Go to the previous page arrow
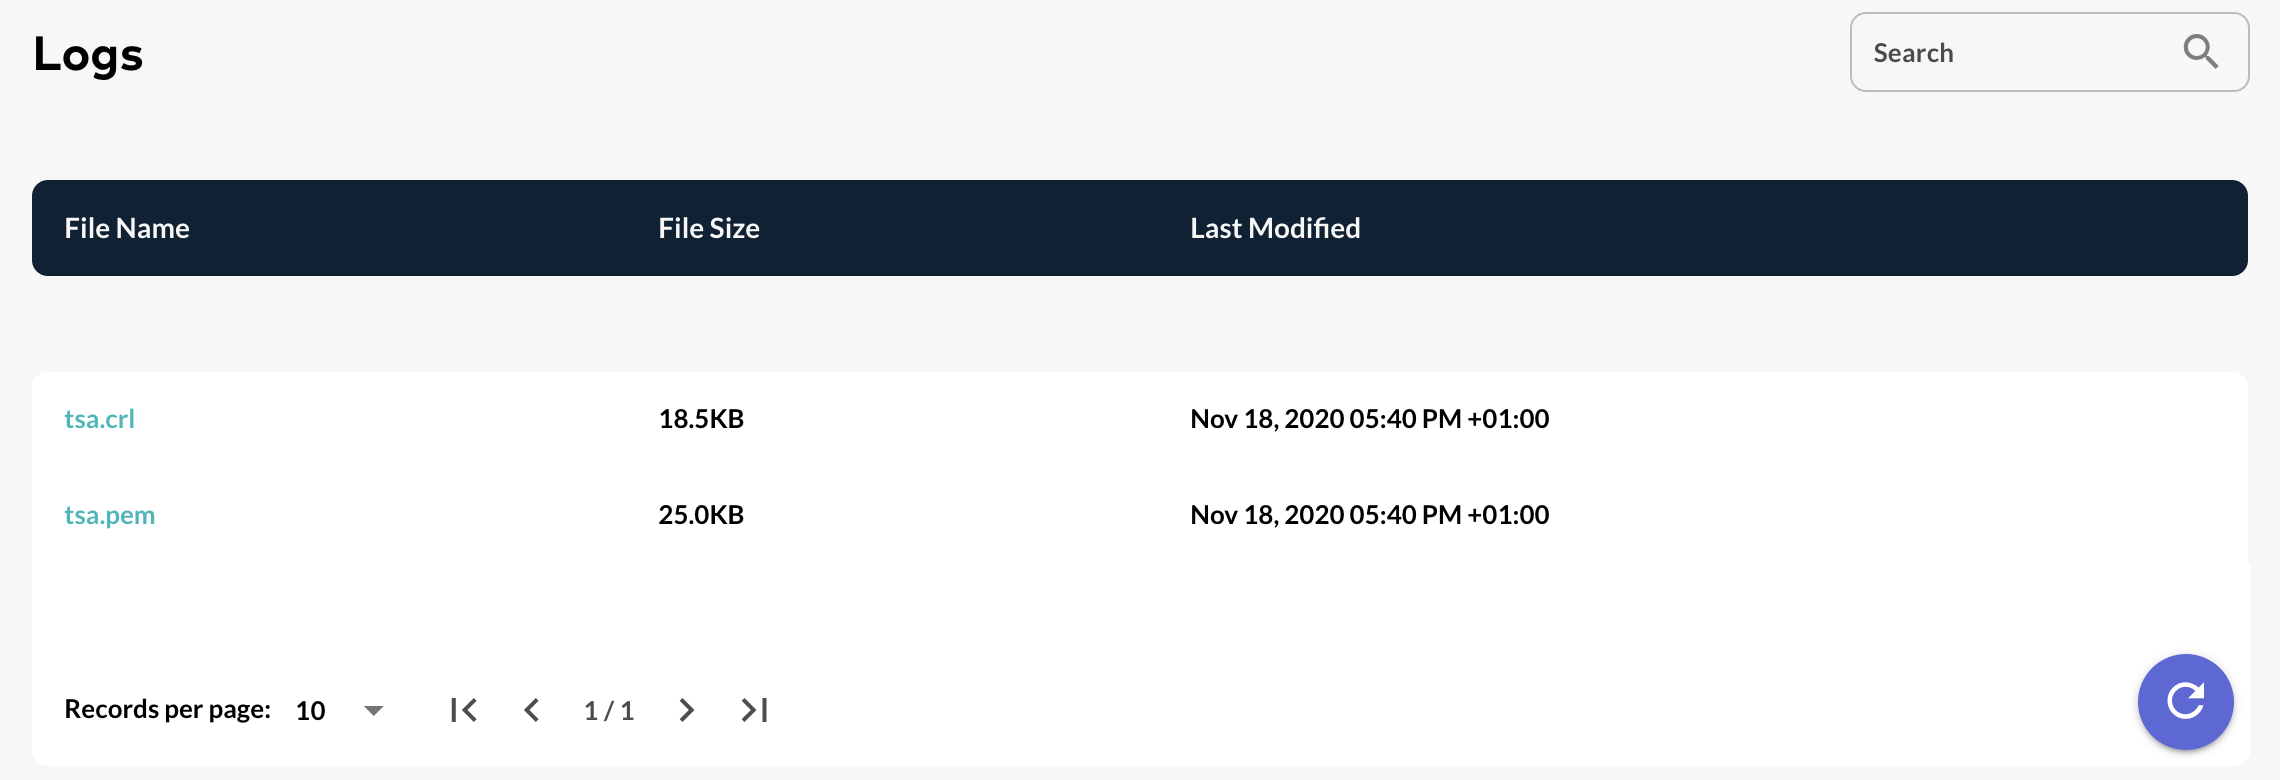The height and width of the screenshot is (780, 2280). [x=533, y=710]
